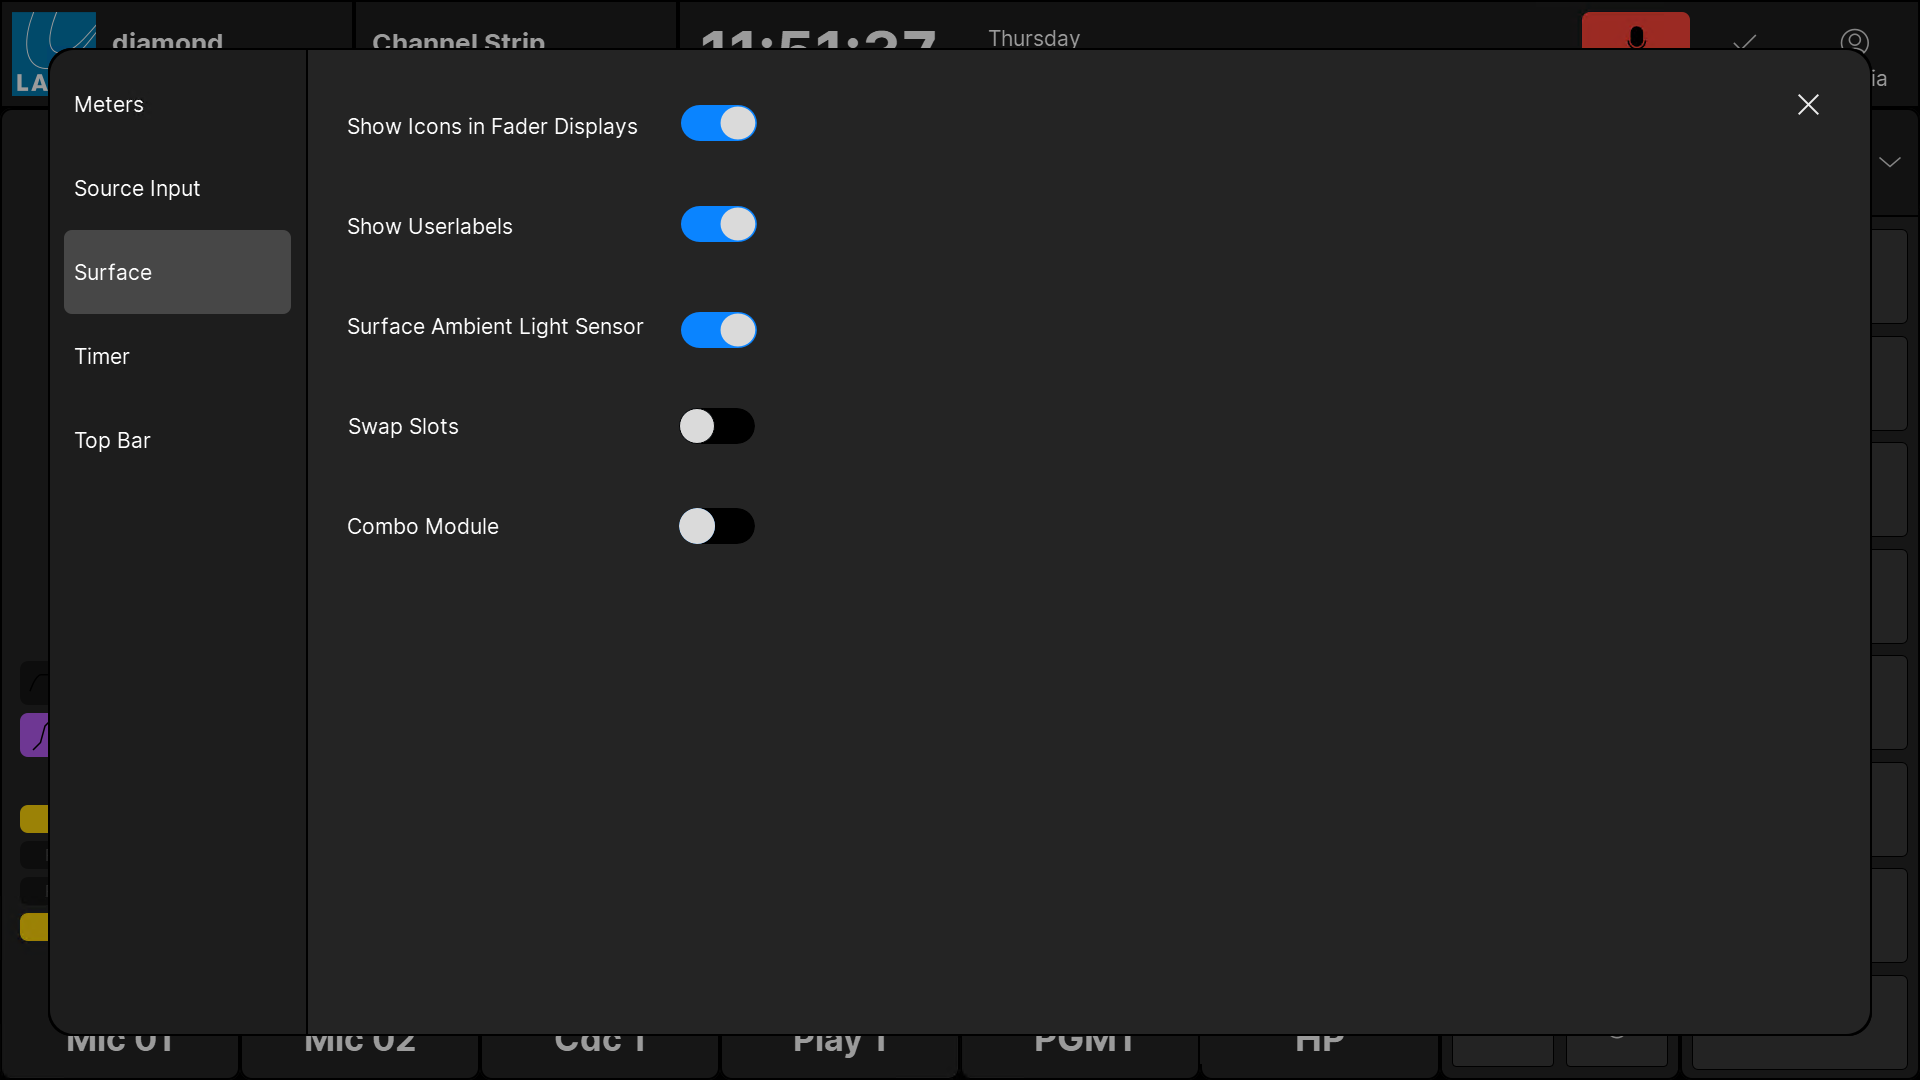
Task: Click the Meters settings section
Action: tap(178, 104)
